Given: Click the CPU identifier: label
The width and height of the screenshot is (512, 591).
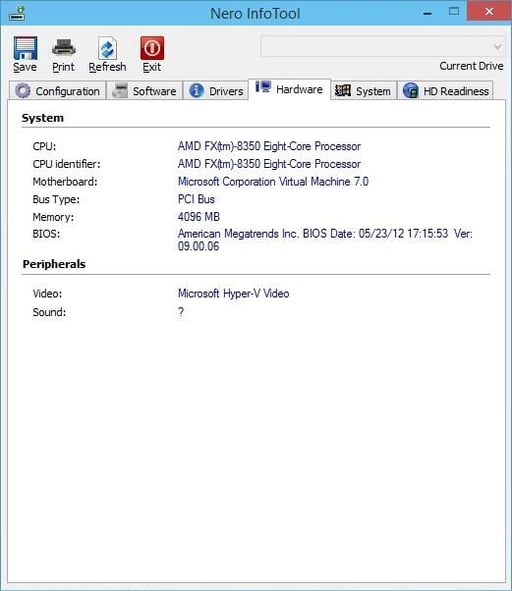Looking at the screenshot, I should pyautogui.click(x=66, y=164).
